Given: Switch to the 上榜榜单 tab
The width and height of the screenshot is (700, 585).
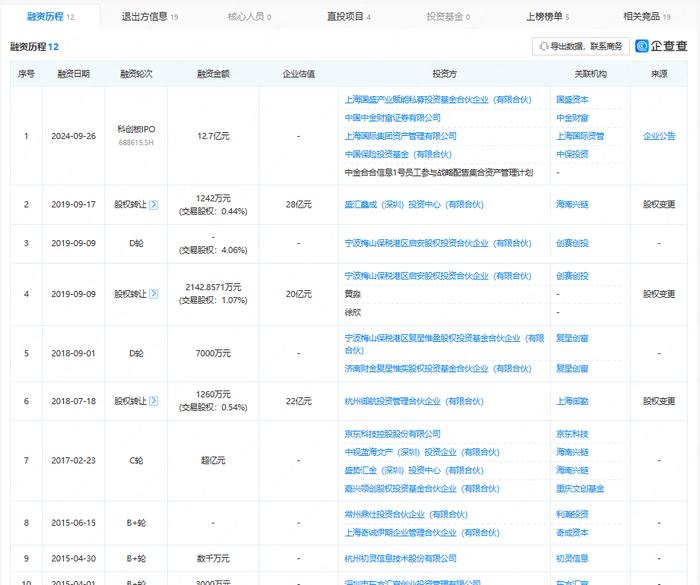Looking at the screenshot, I should coord(547,17).
